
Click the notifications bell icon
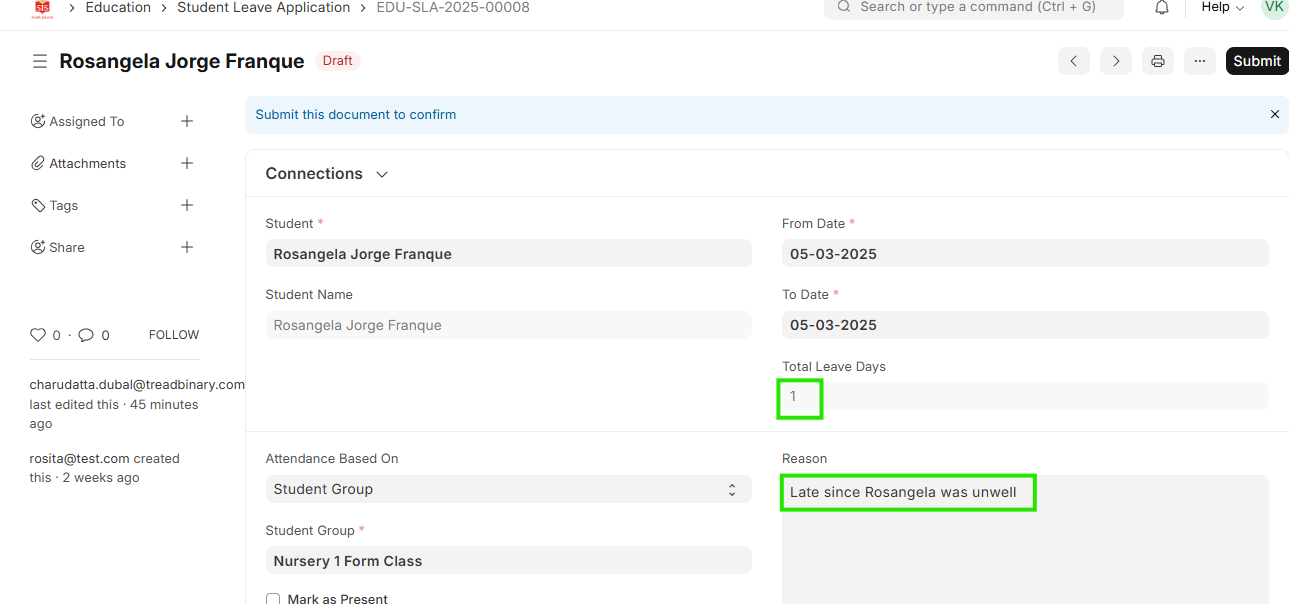tap(1161, 8)
